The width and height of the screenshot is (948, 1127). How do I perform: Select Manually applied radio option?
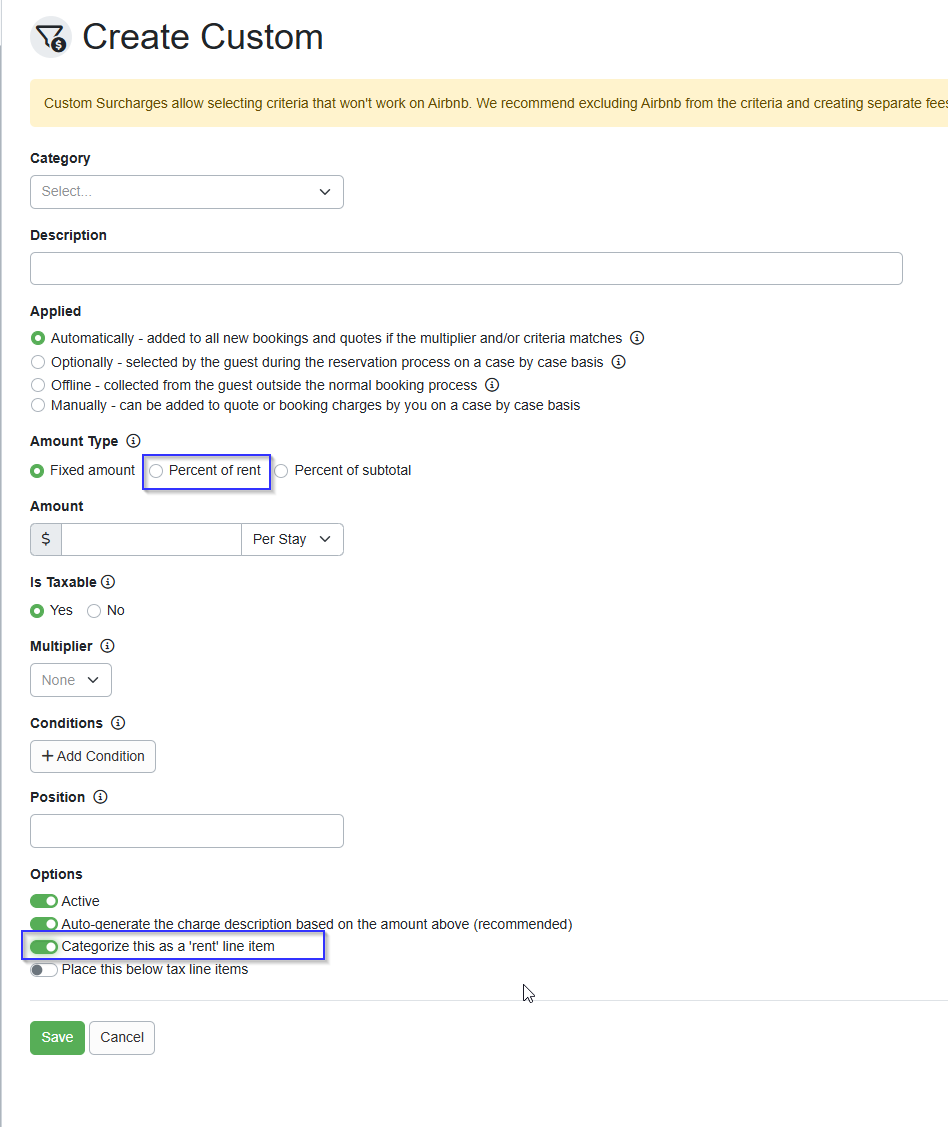(x=38, y=406)
